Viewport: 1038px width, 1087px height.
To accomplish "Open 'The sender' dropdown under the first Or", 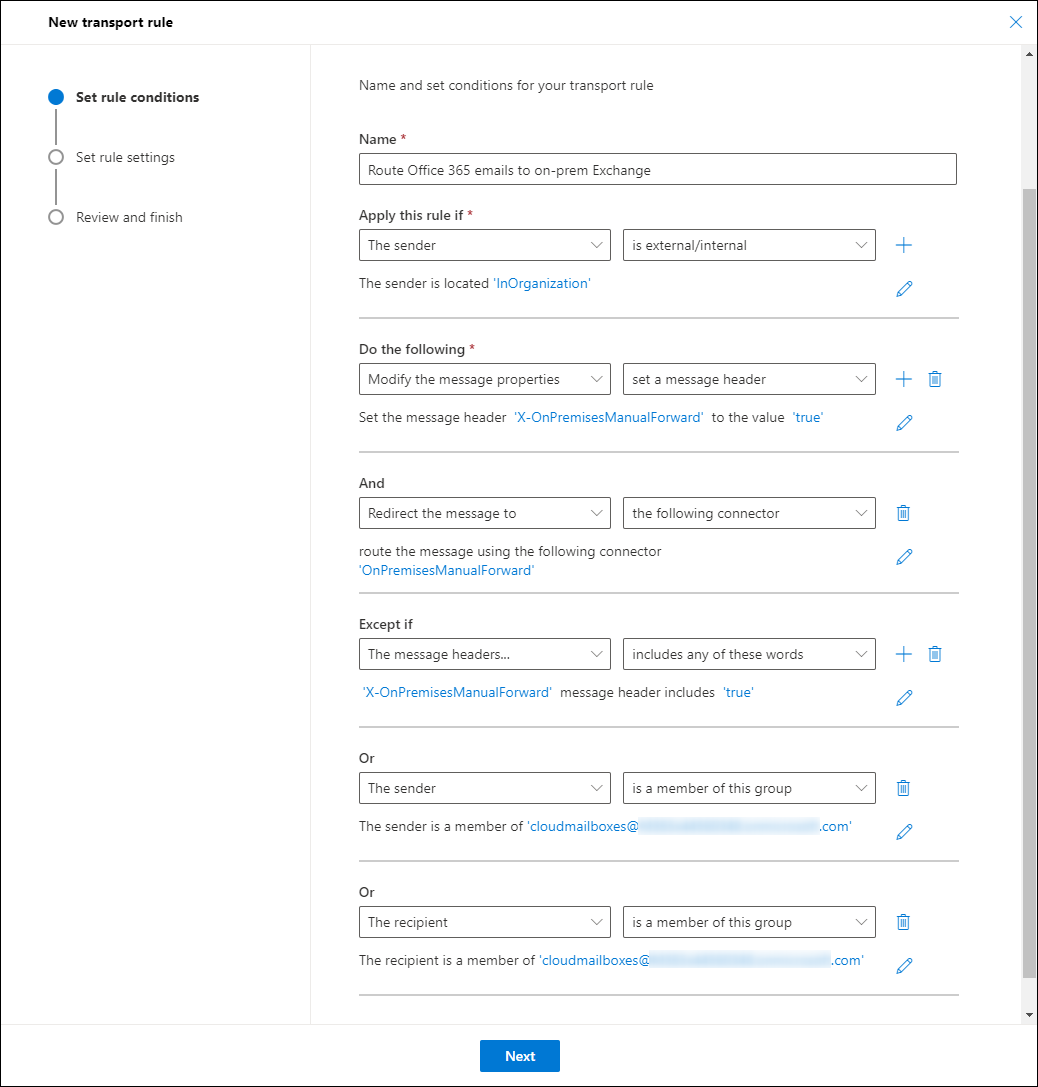I will pyautogui.click(x=485, y=788).
